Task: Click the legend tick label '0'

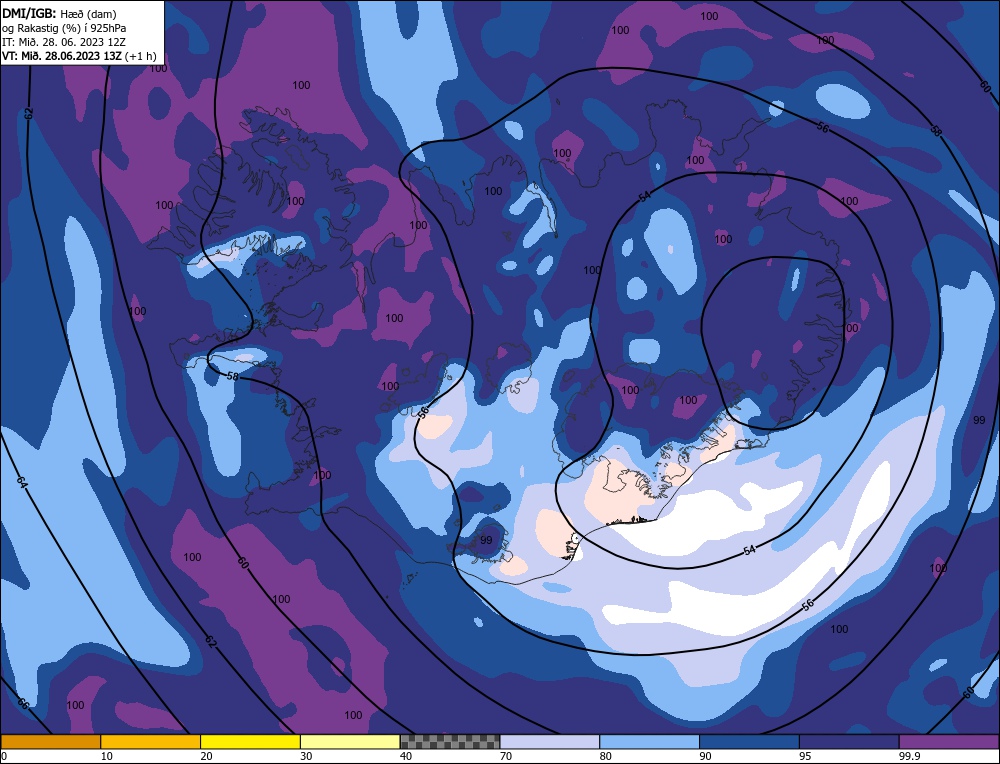Action: click(4, 756)
